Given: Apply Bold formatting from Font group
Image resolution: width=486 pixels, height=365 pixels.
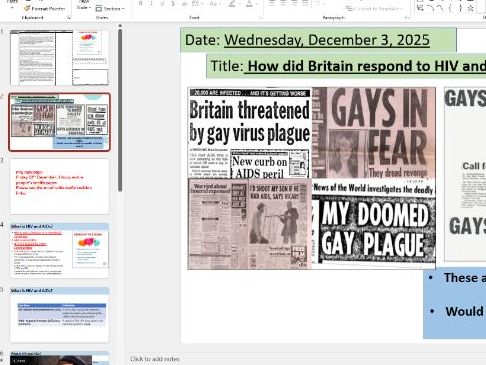Looking at the screenshot, I should tap(141, 4).
